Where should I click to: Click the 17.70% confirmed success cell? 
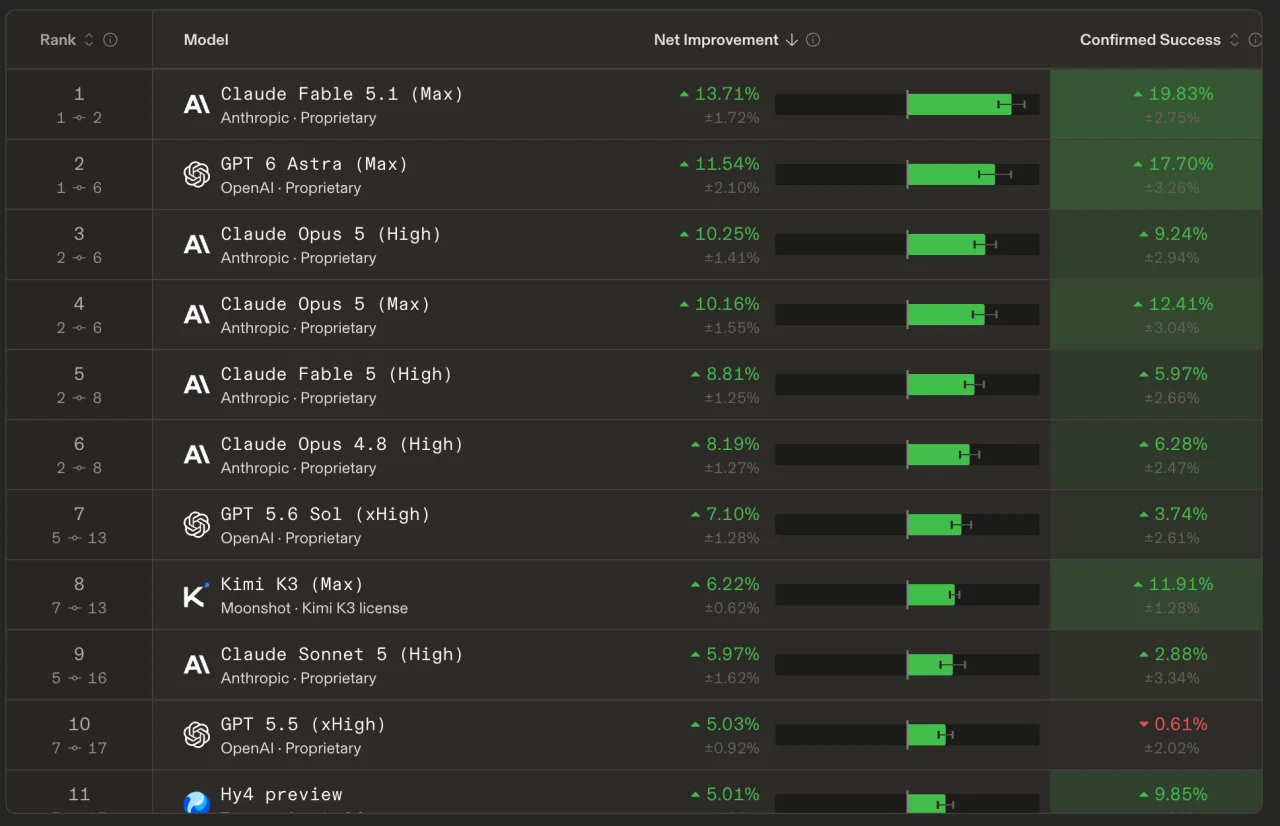click(x=1156, y=174)
